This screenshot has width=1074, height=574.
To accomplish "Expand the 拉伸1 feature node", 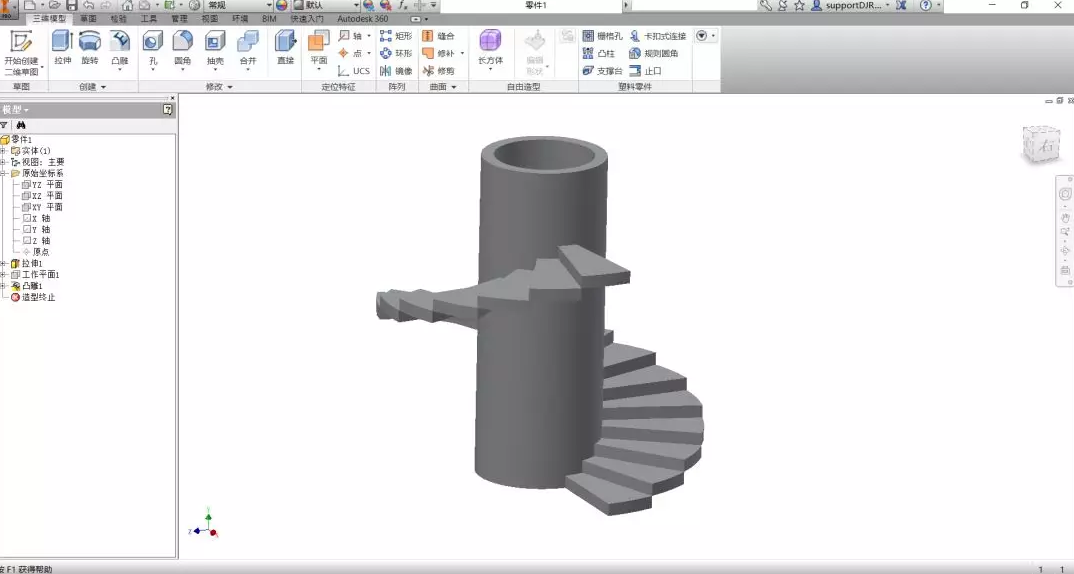I will tap(3, 263).
